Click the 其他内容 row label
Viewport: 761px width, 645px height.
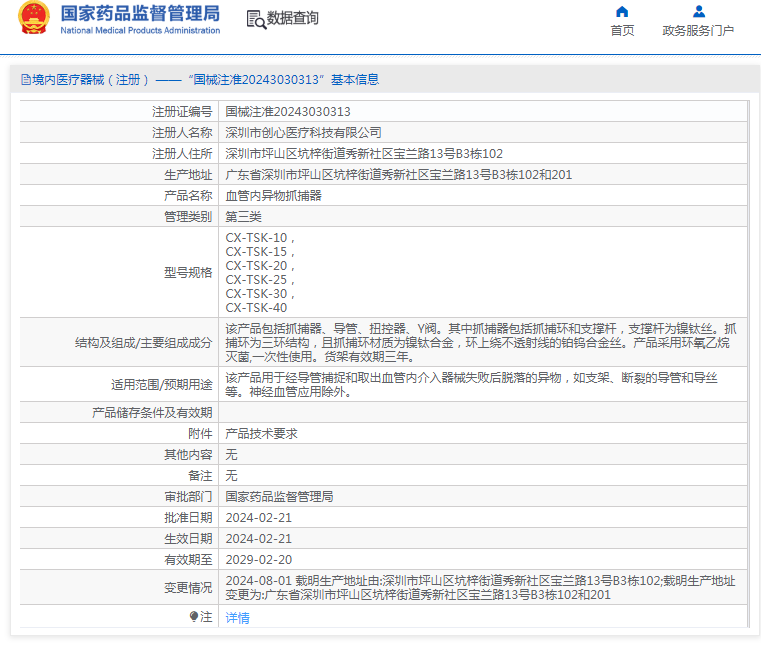tap(188, 454)
